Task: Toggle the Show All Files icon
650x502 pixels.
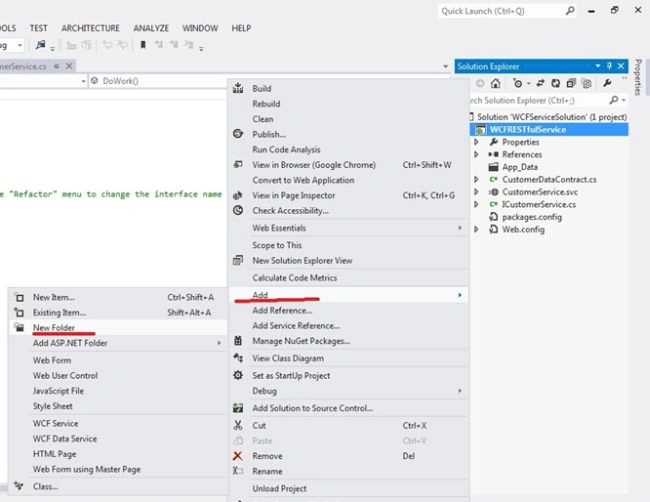Action: coord(587,83)
